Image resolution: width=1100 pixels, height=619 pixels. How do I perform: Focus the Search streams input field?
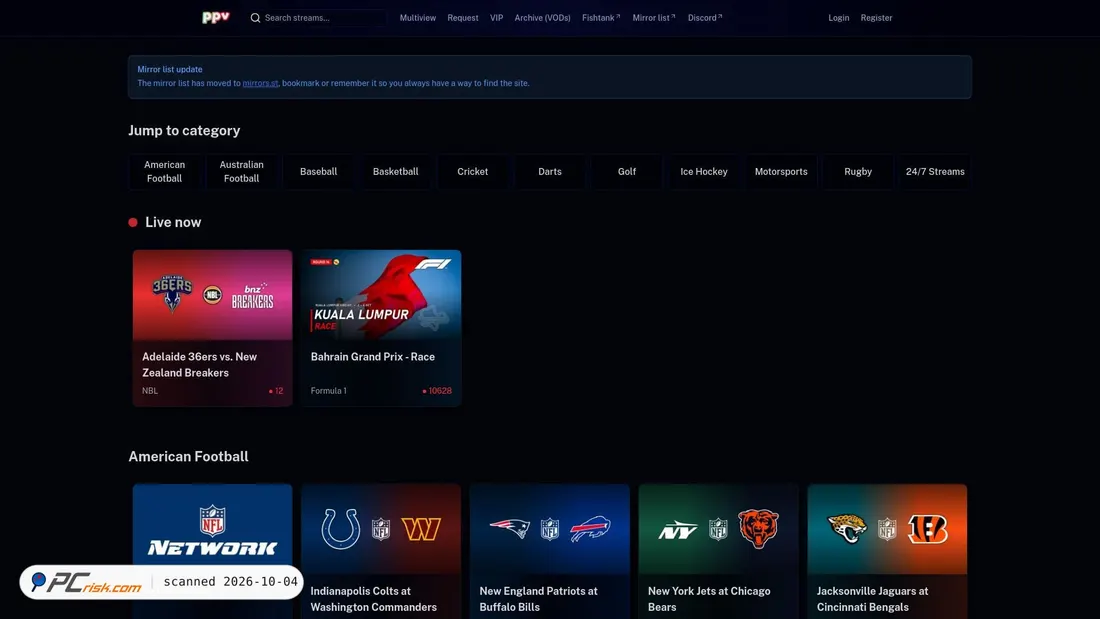(317, 18)
